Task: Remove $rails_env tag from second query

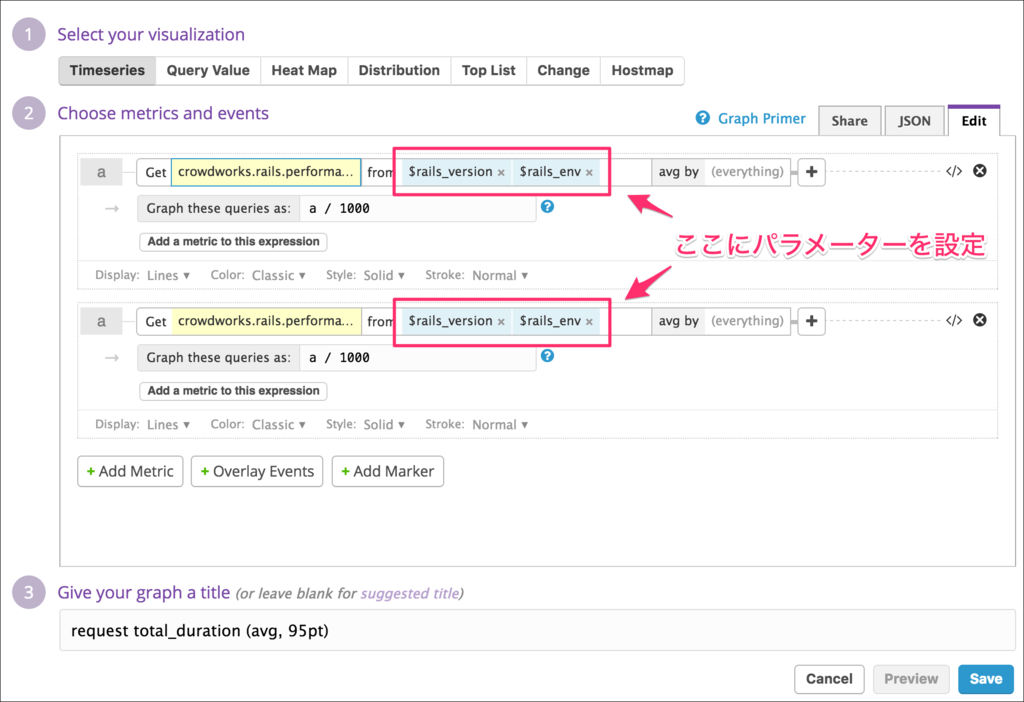Action: (589, 322)
